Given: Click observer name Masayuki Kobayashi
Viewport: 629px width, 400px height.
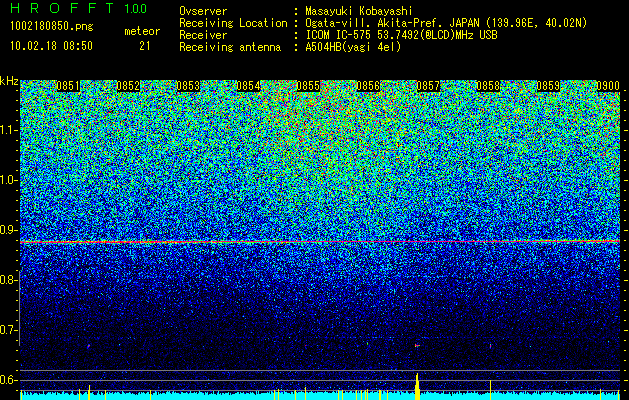Looking at the screenshot, I should (x=359, y=11).
